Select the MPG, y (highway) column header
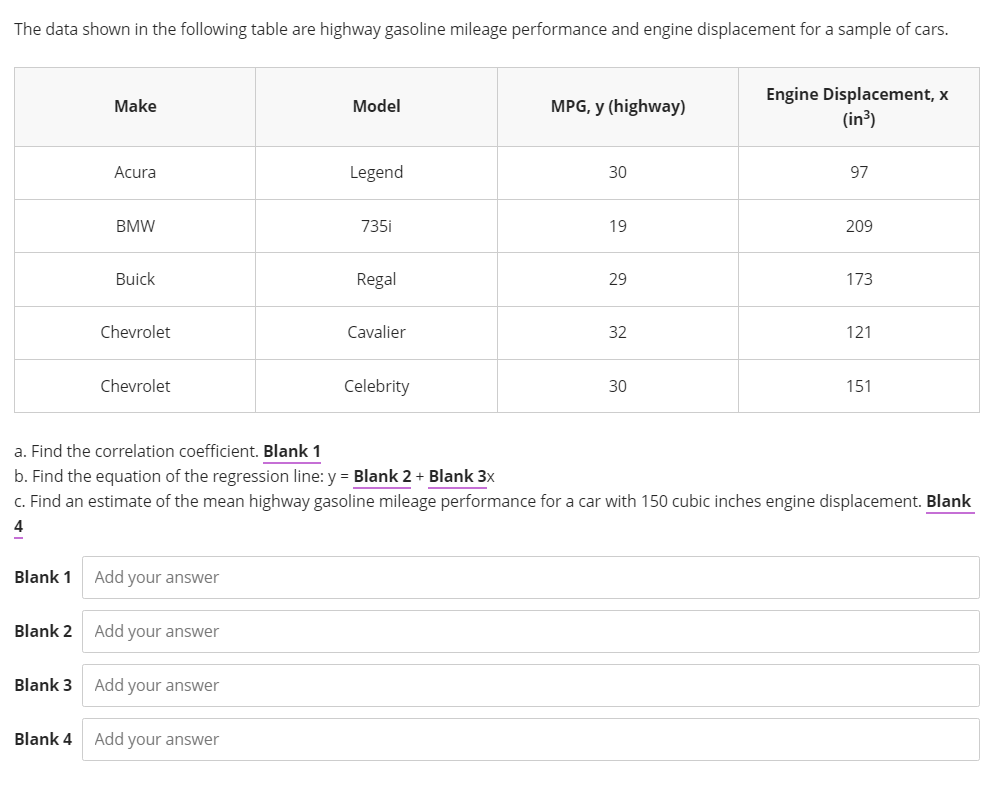The height and width of the screenshot is (787, 993). click(x=617, y=106)
